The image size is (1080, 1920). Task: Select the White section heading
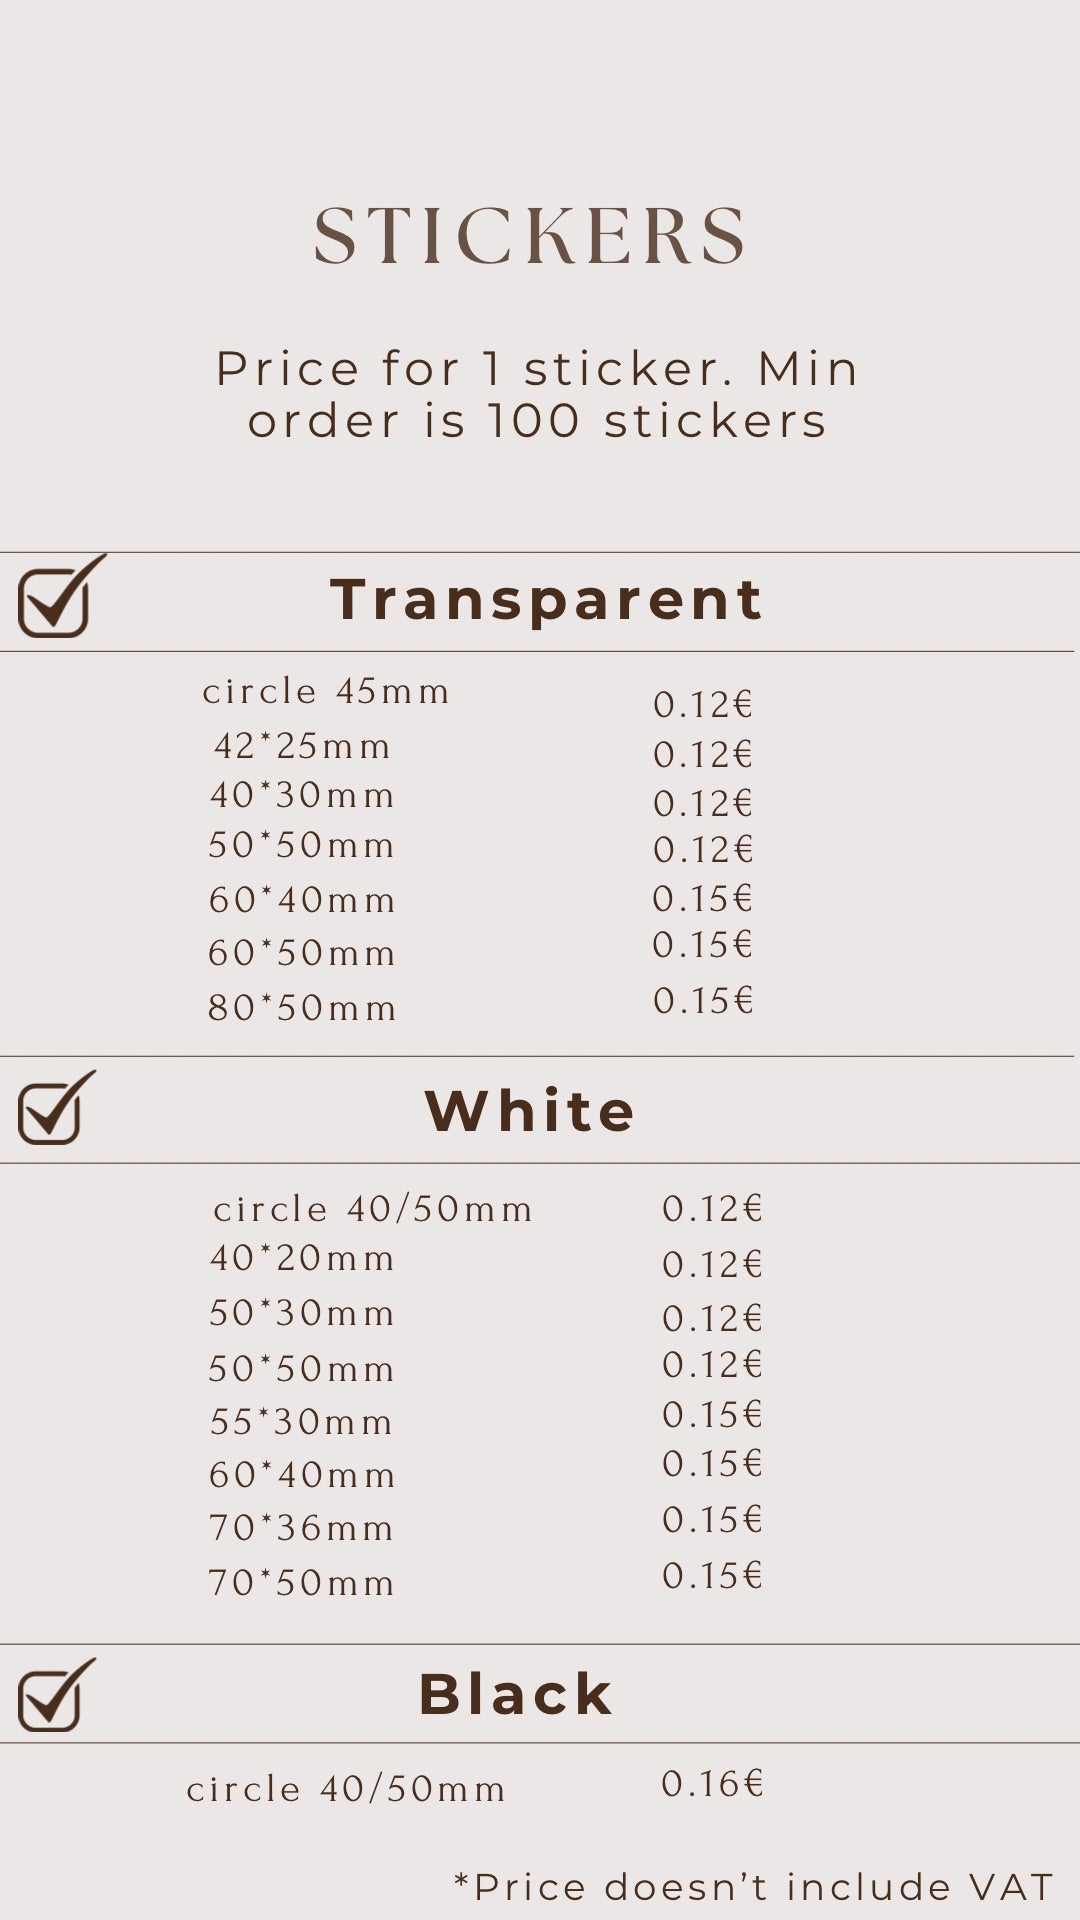[x=530, y=1111]
